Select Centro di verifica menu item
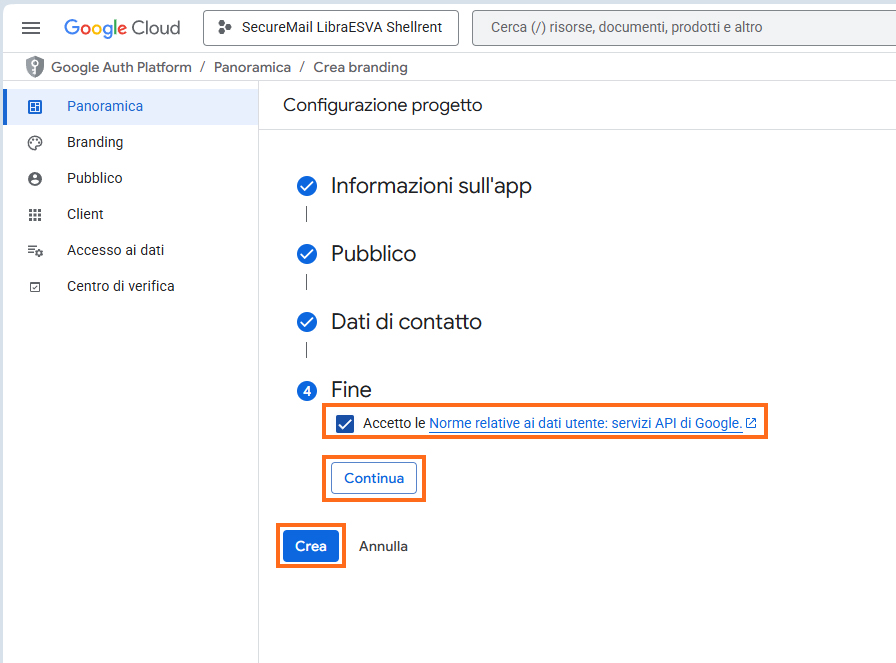Screen dimensions: 896x663 [120, 287]
